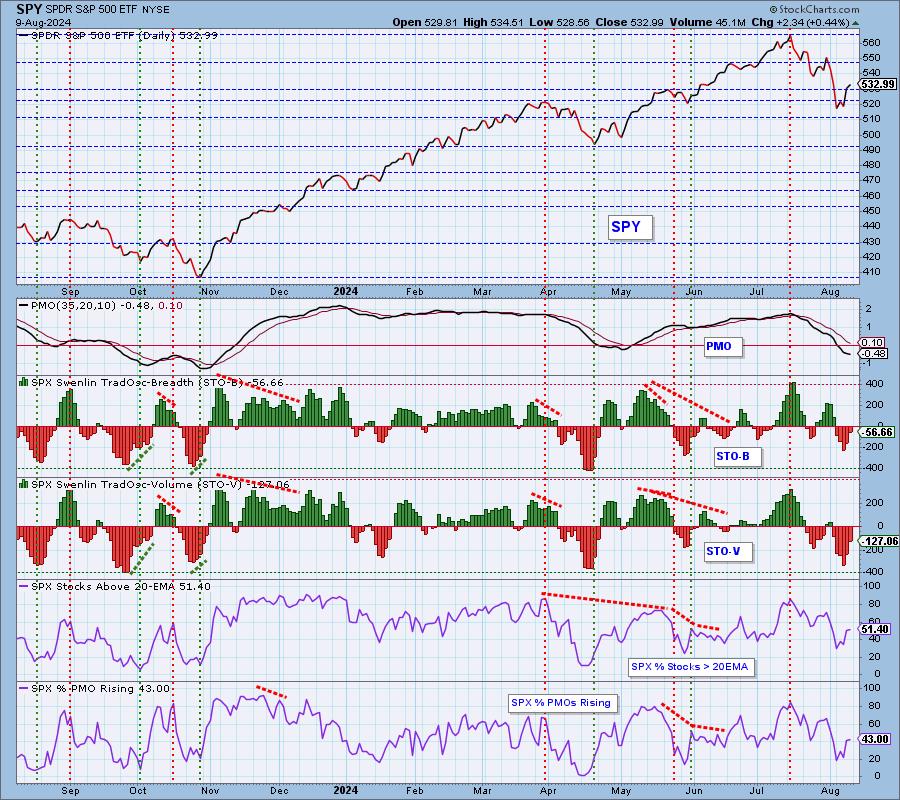Viewport: 900px width, 800px height.
Task: Click the 410 price axis label
Action: pyautogui.click(x=872, y=272)
